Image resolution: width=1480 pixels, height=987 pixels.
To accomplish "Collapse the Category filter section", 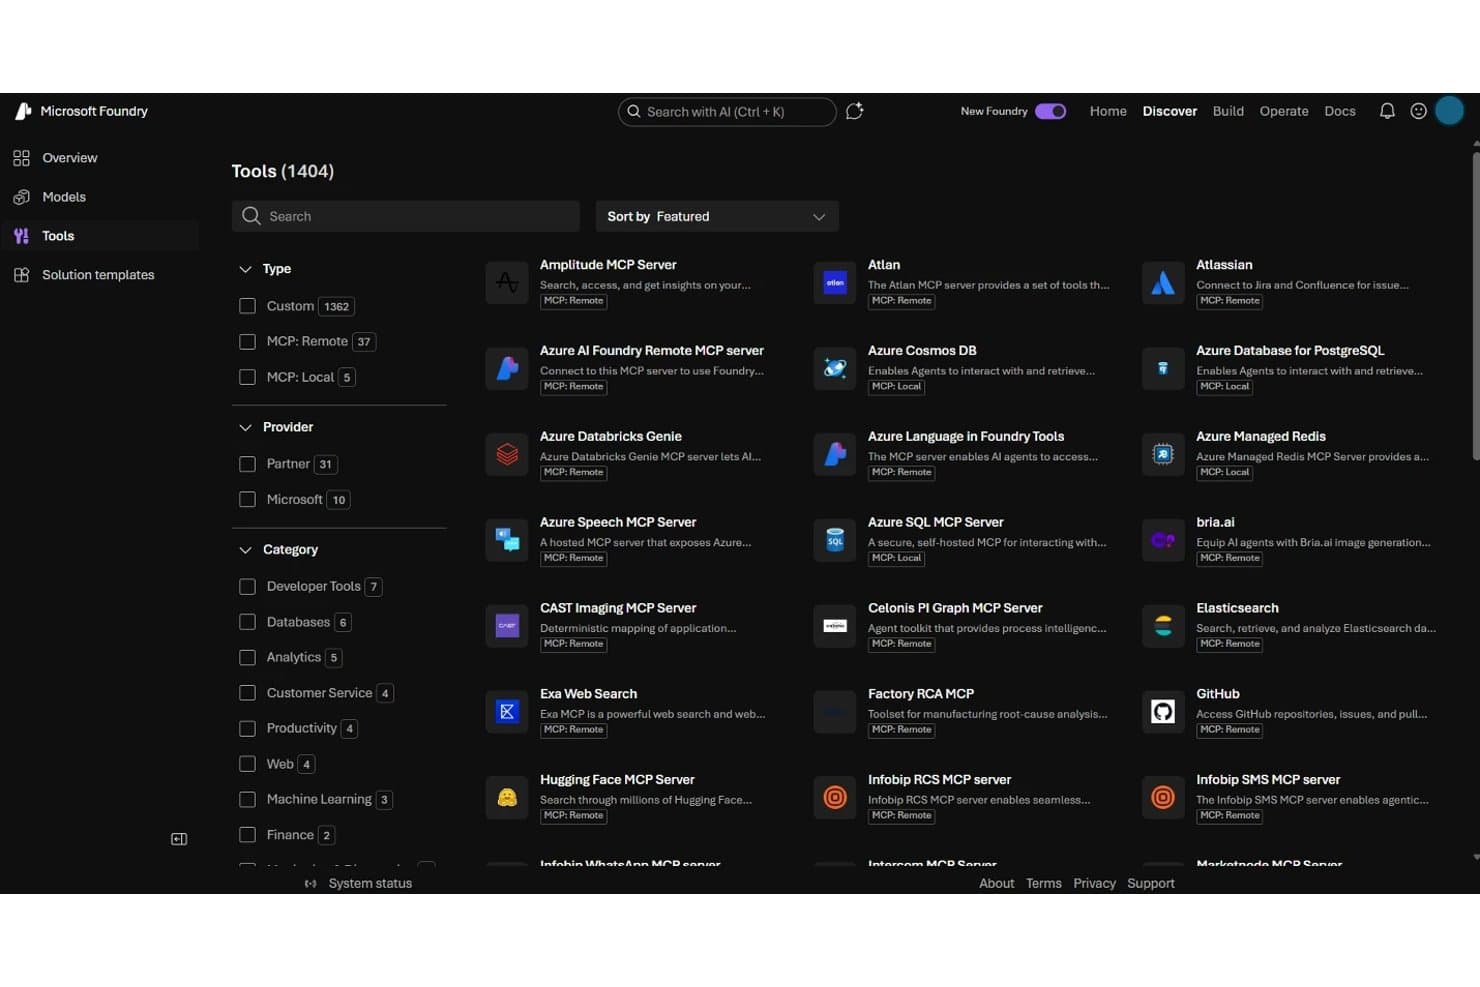I will click(245, 550).
